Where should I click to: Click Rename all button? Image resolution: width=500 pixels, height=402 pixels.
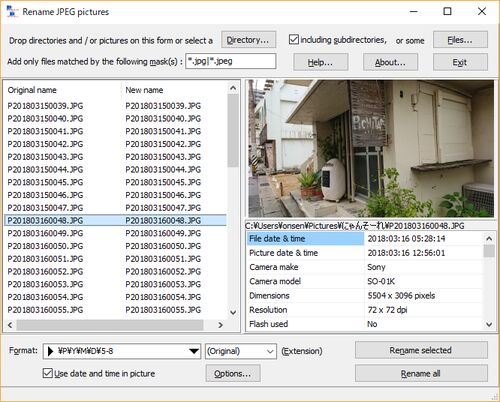pyautogui.click(x=421, y=373)
